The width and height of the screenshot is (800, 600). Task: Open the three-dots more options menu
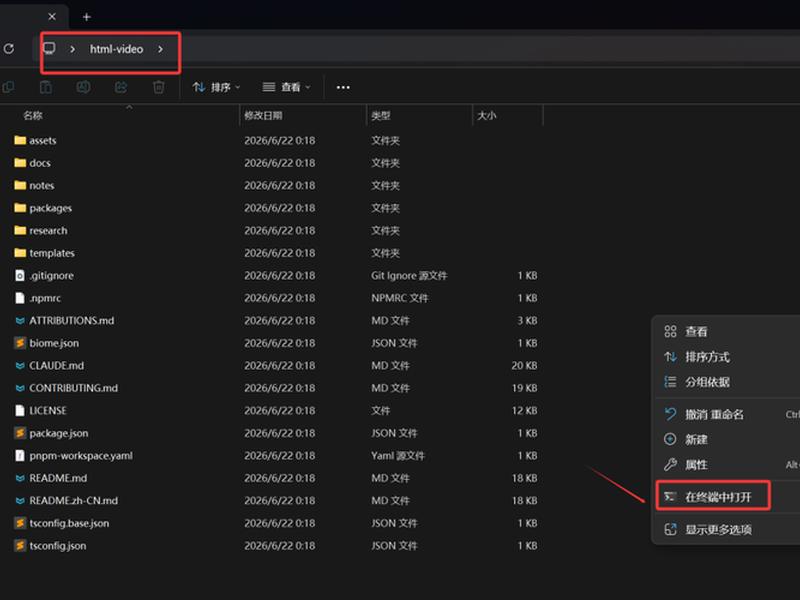[343, 87]
